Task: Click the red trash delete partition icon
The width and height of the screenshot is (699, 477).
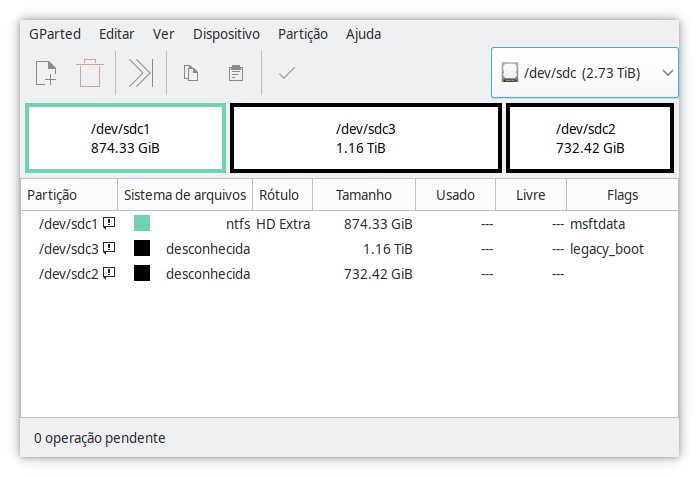Action: (x=90, y=73)
